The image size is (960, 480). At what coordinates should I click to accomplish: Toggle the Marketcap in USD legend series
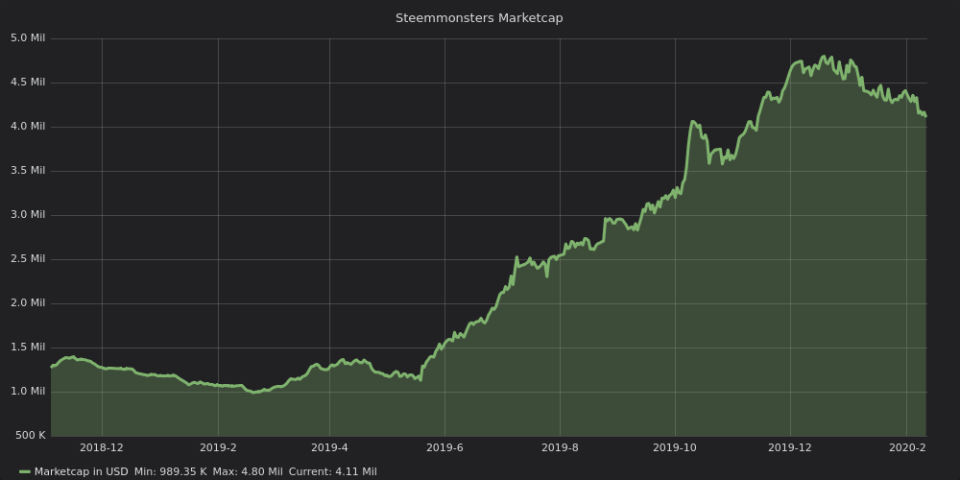click(x=81, y=471)
